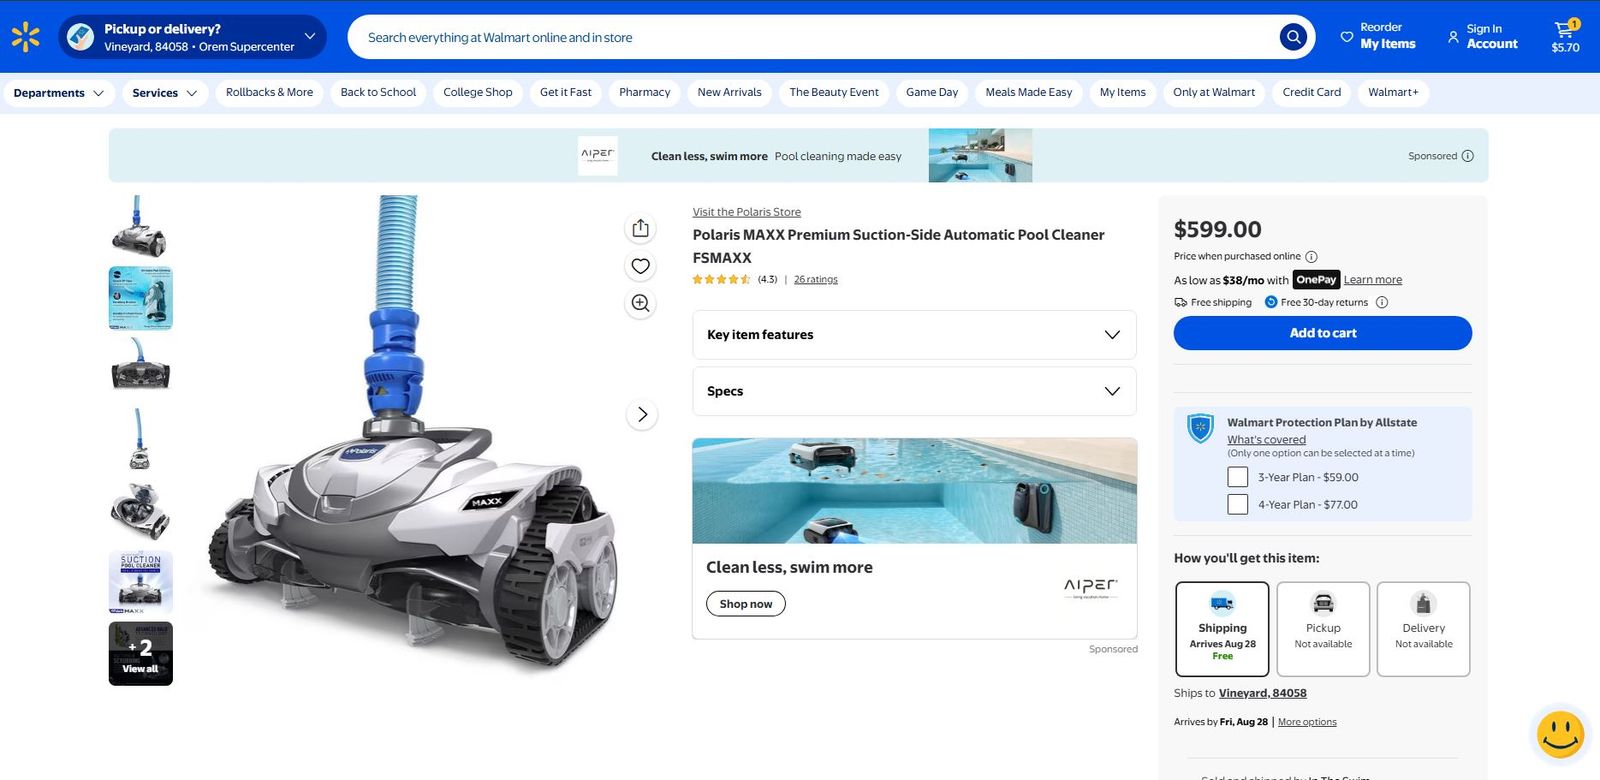The image size is (1600, 780).
Task: Open Back to School nav item
Action: [378, 92]
